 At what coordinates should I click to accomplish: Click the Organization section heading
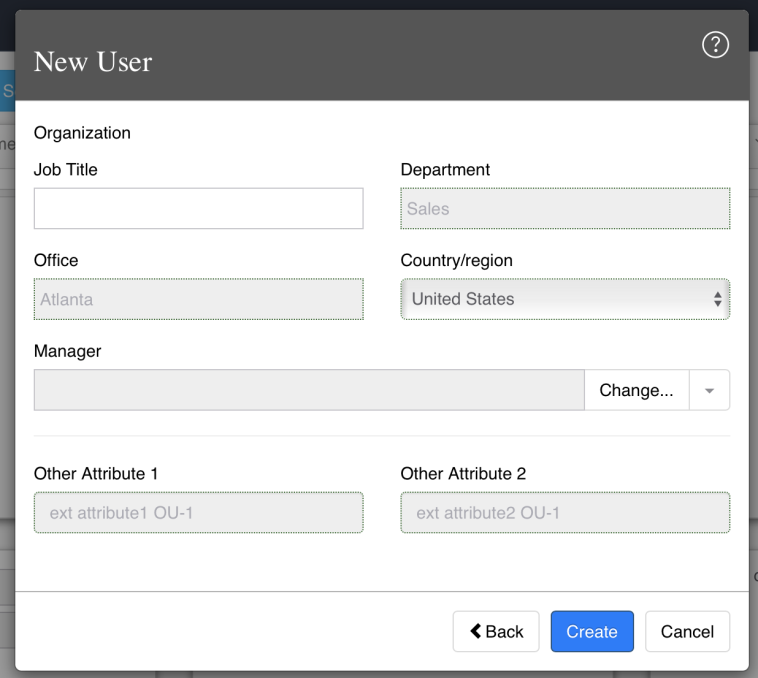(82, 133)
